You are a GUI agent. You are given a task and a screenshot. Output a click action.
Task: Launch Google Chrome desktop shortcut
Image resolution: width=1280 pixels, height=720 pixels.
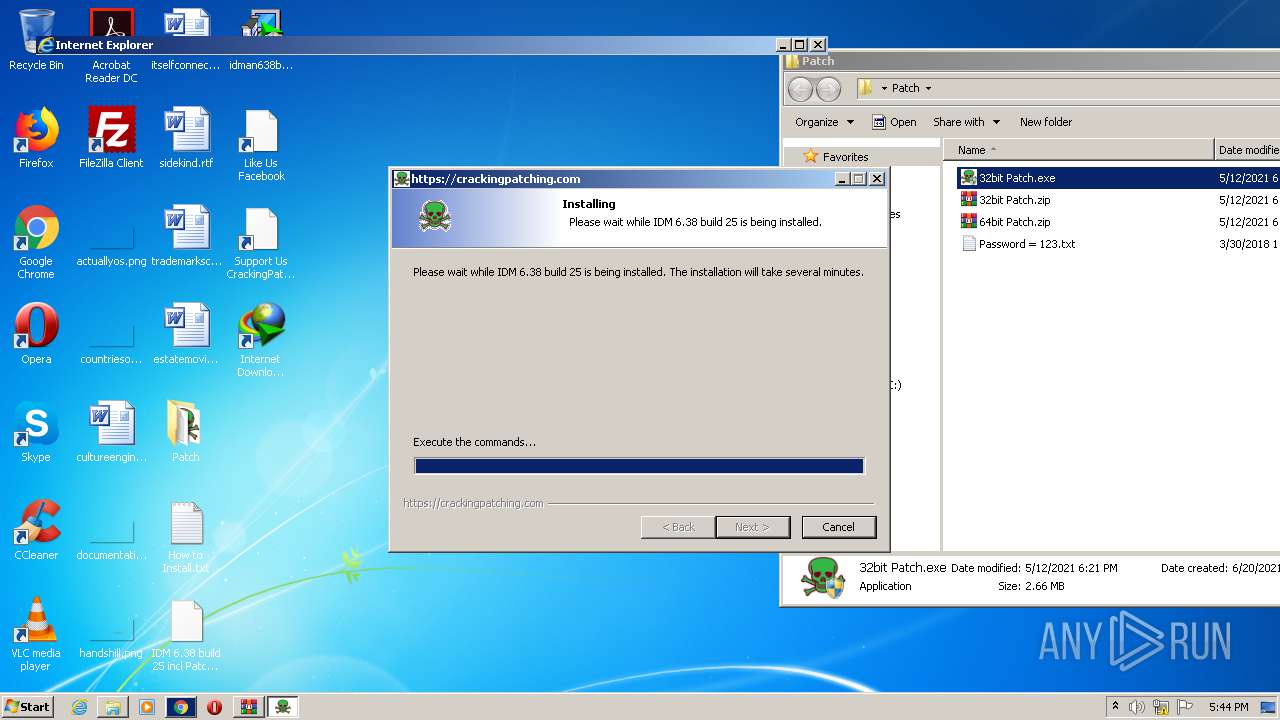[36, 242]
